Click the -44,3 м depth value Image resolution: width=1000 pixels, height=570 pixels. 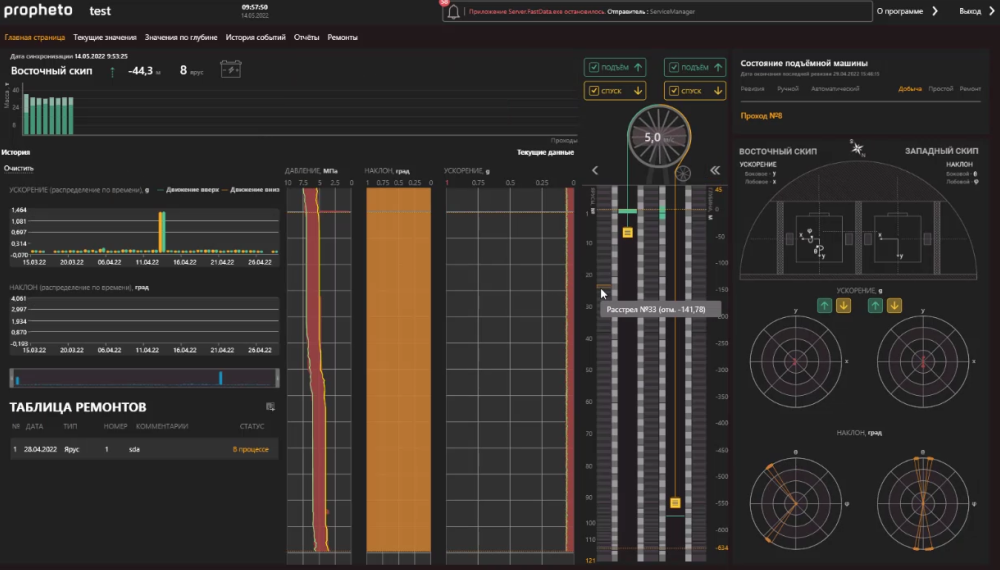140,71
